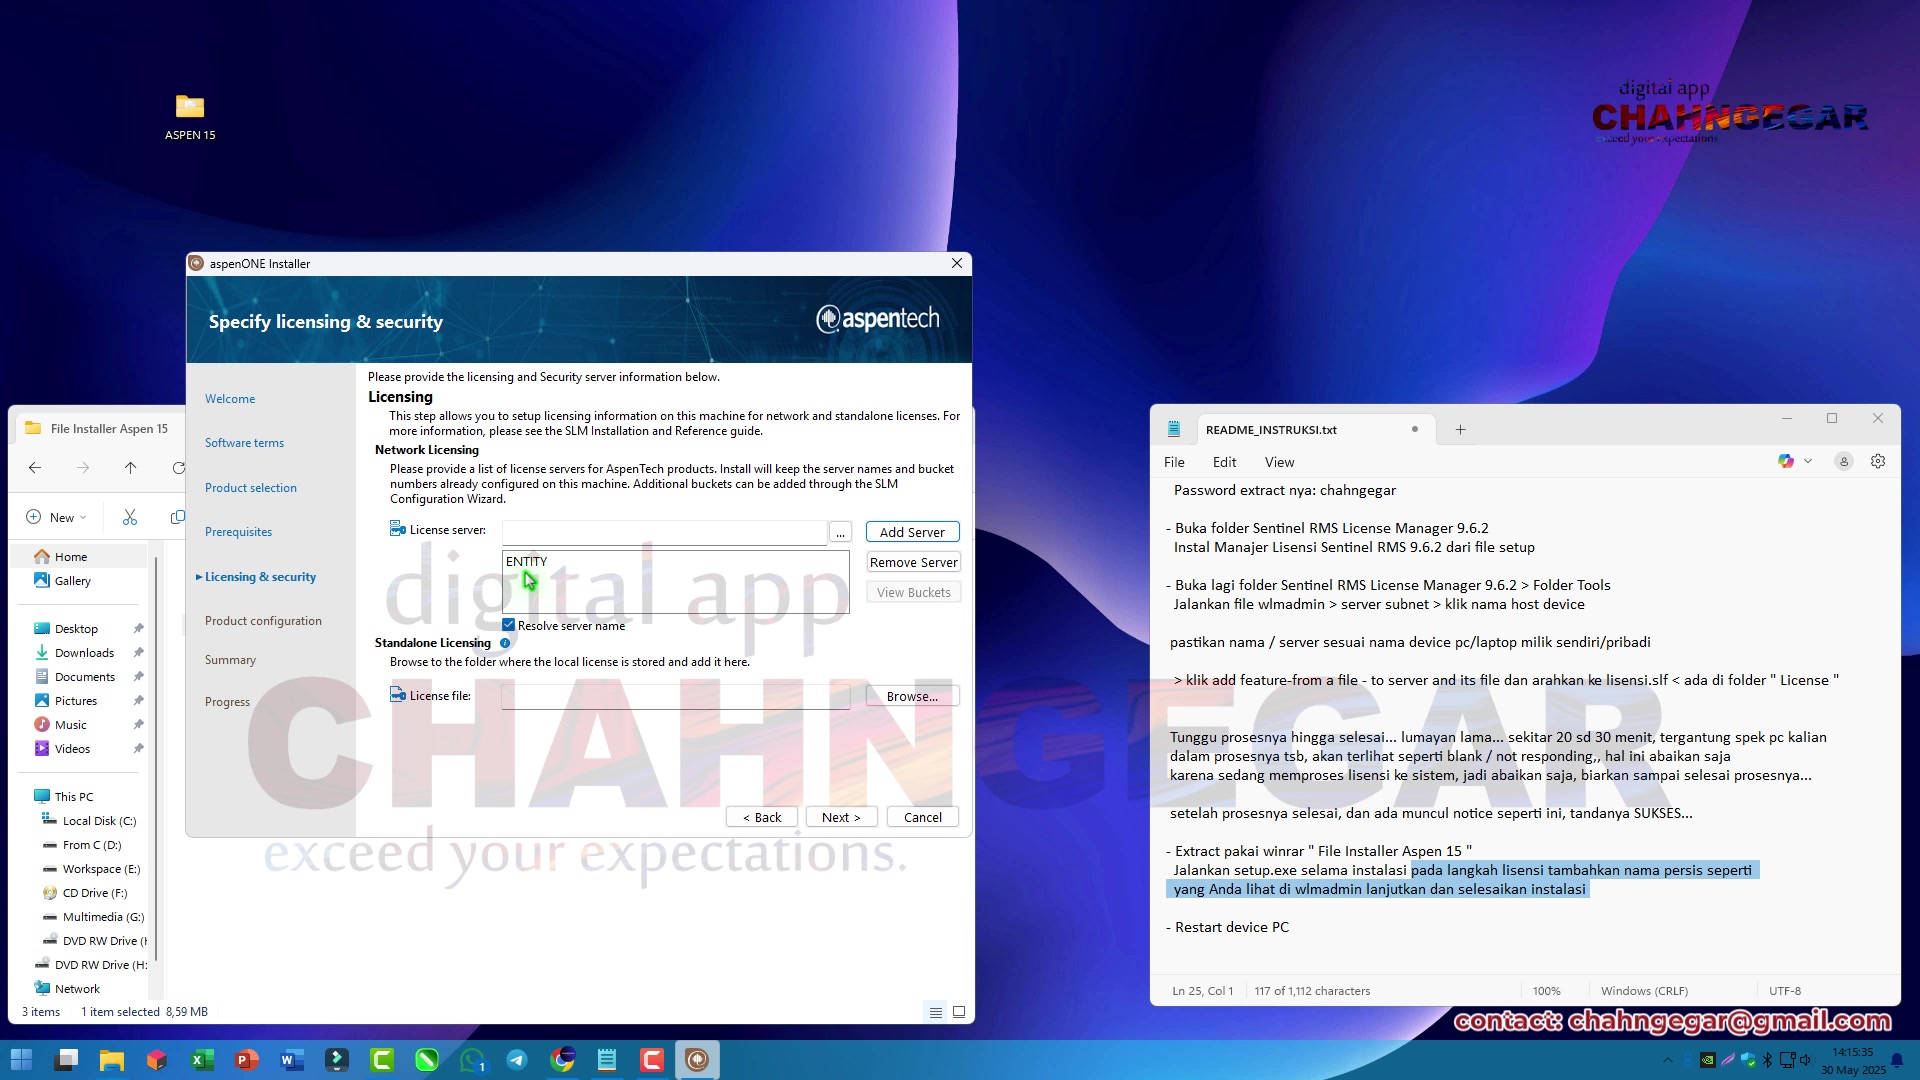
Task: Click the Standalone Licensing info icon
Action: (x=505, y=643)
